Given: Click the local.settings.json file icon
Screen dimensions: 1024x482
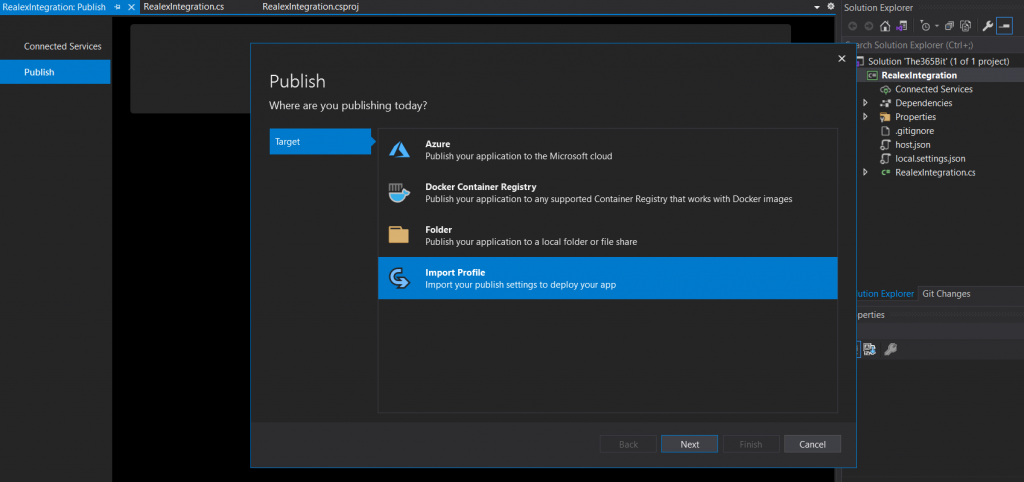Looking at the screenshot, I should 886,158.
